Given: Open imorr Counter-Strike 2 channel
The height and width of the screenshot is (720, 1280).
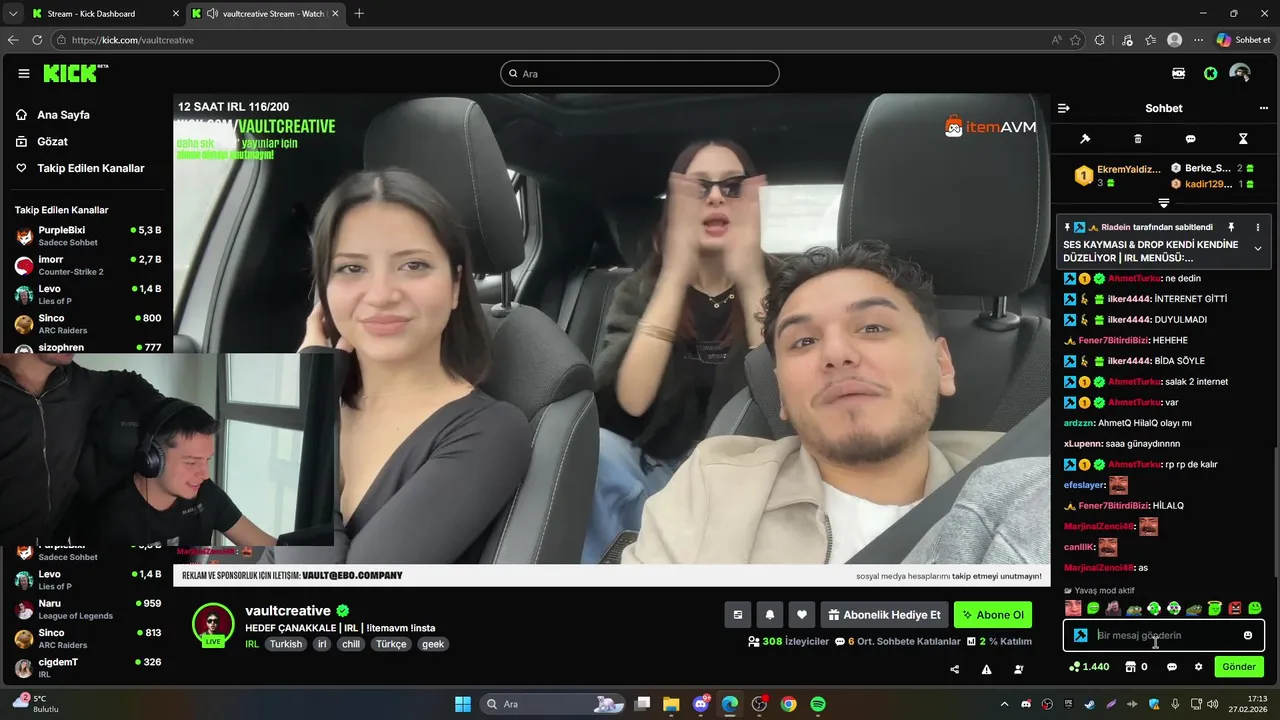Looking at the screenshot, I should 87,265.
